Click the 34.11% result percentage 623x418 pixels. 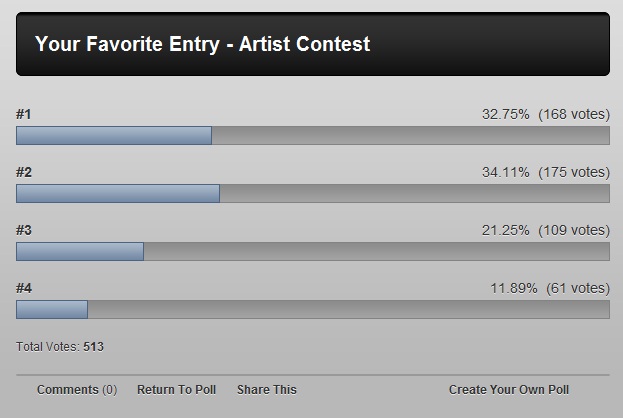(506, 172)
